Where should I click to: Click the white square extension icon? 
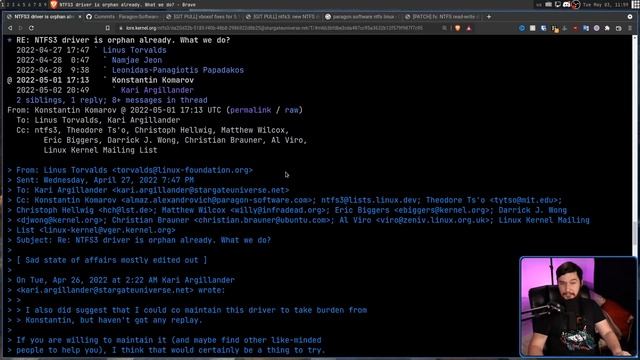[x=533, y=28]
